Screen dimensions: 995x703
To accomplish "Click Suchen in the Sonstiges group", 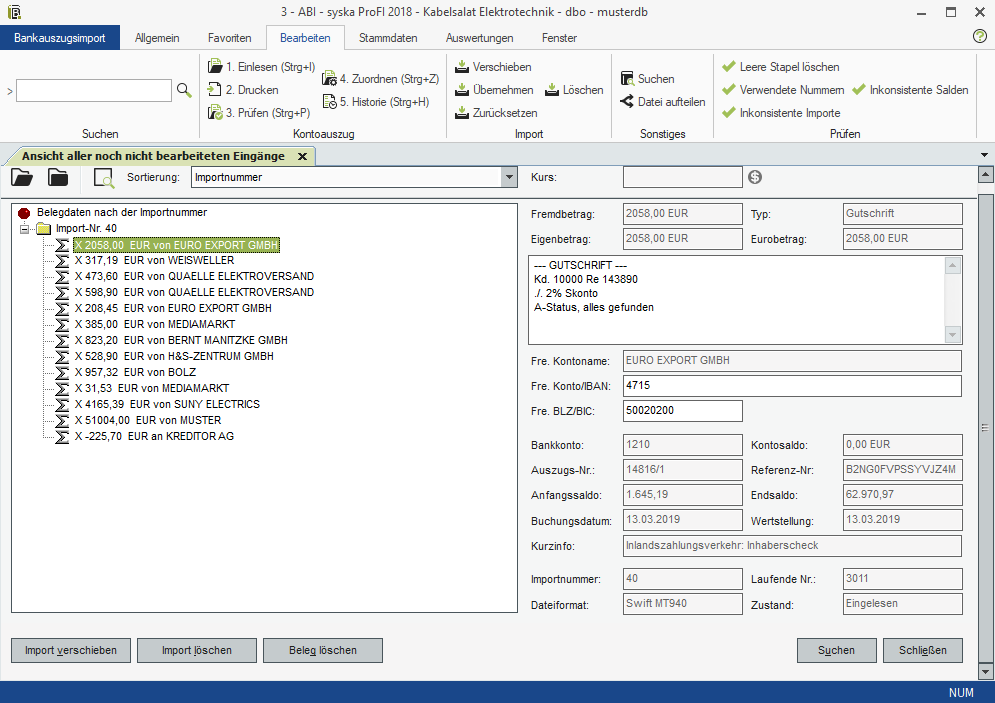I will coord(647,79).
